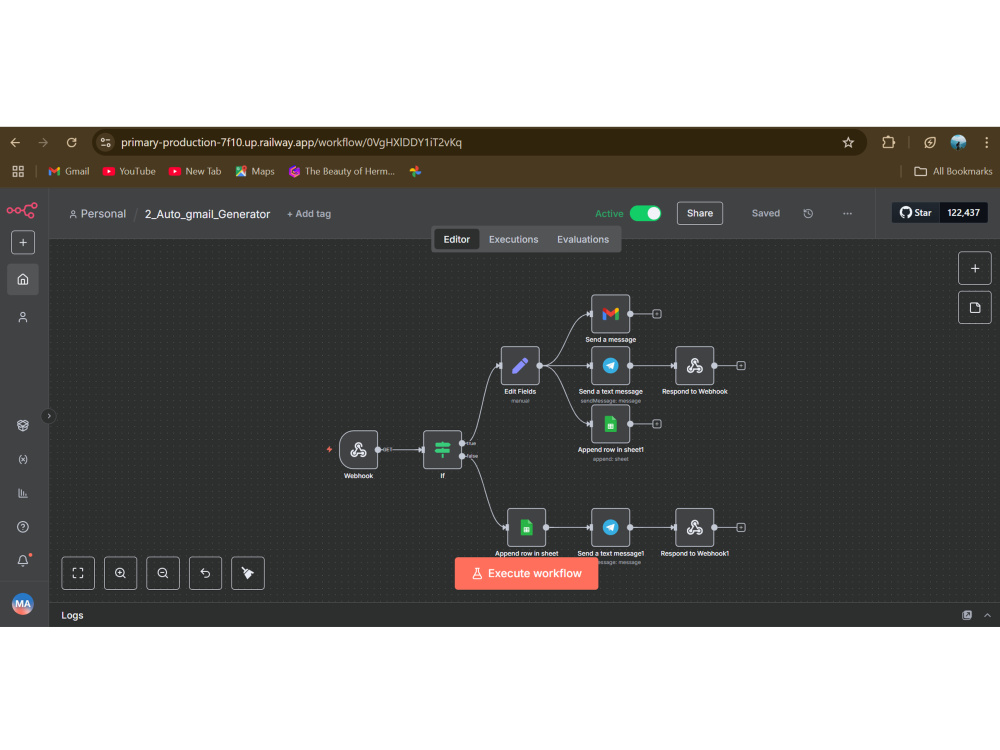Viewport: 1000px width, 750px height.
Task: Open the Insights bar chart sidebar icon
Action: [x=23, y=493]
